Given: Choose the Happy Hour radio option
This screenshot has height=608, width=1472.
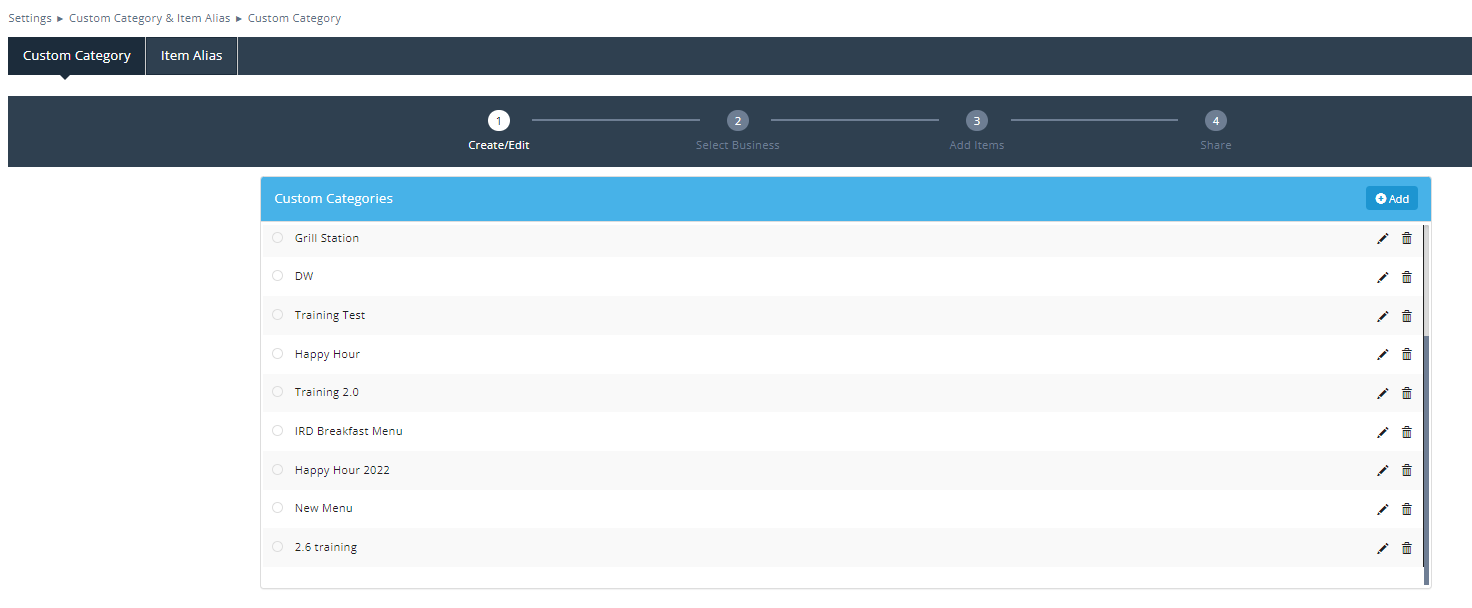Looking at the screenshot, I should click(277, 354).
